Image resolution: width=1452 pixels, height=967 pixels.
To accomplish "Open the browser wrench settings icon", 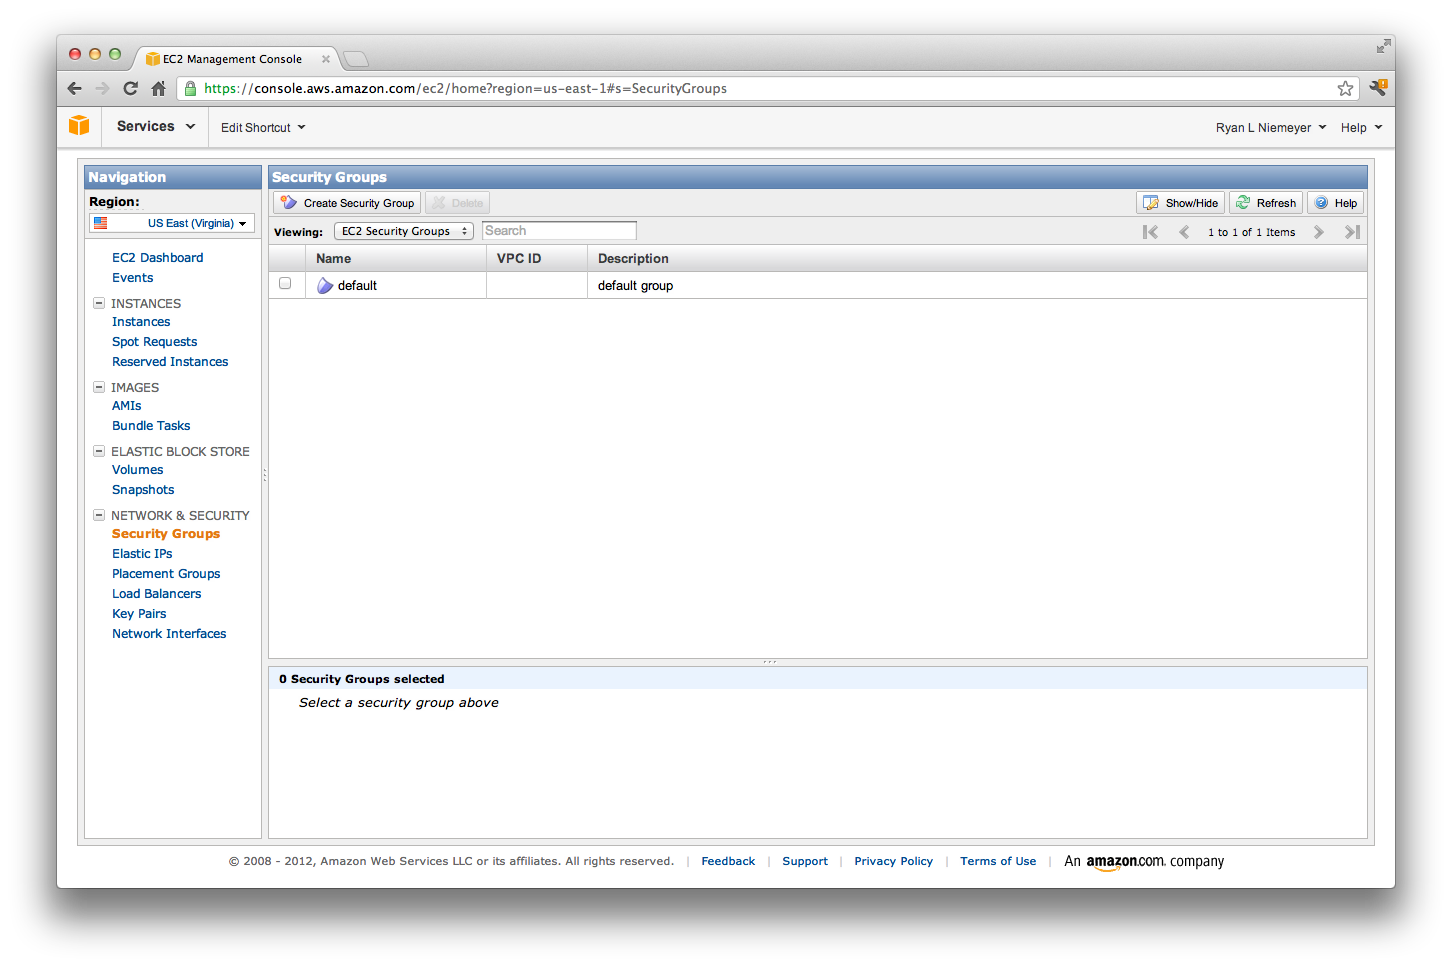I will pyautogui.click(x=1377, y=88).
